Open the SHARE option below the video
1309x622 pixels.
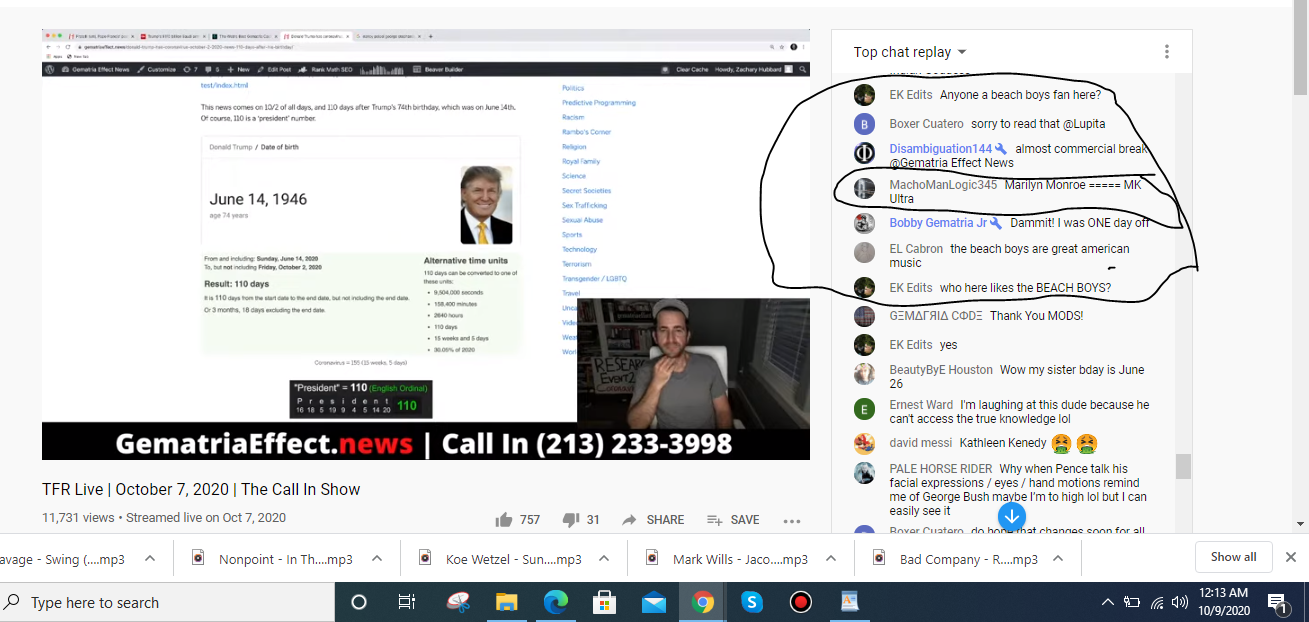point(653,520)
